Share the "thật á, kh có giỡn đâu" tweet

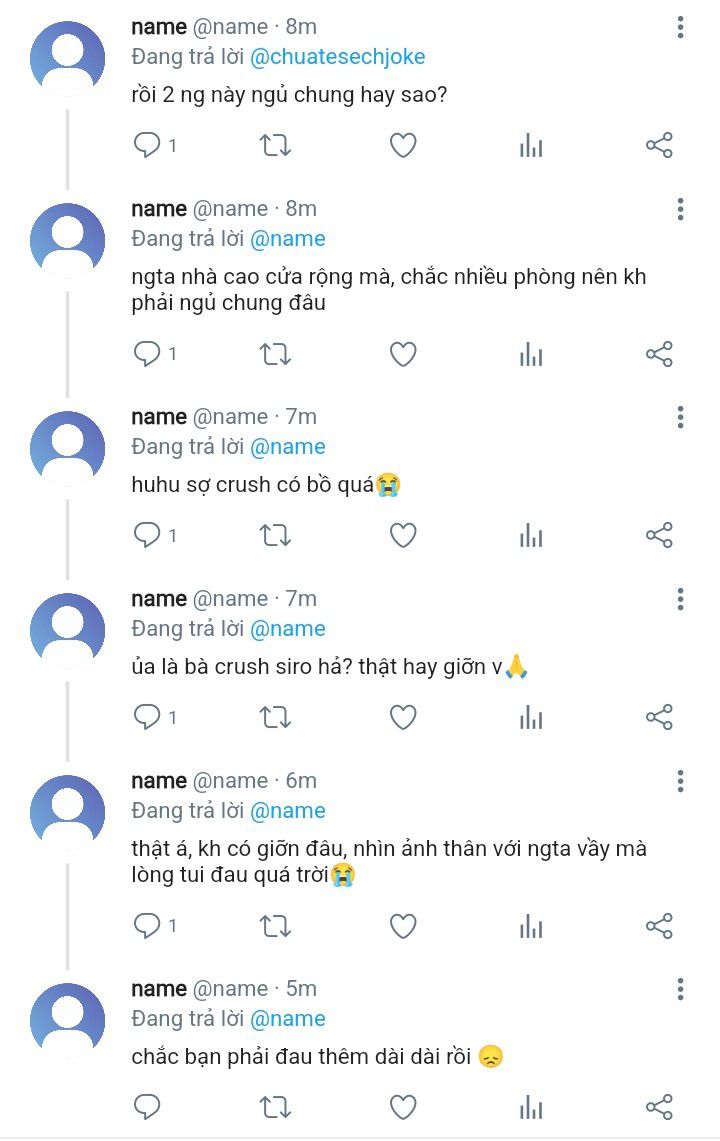coord(659,926)
